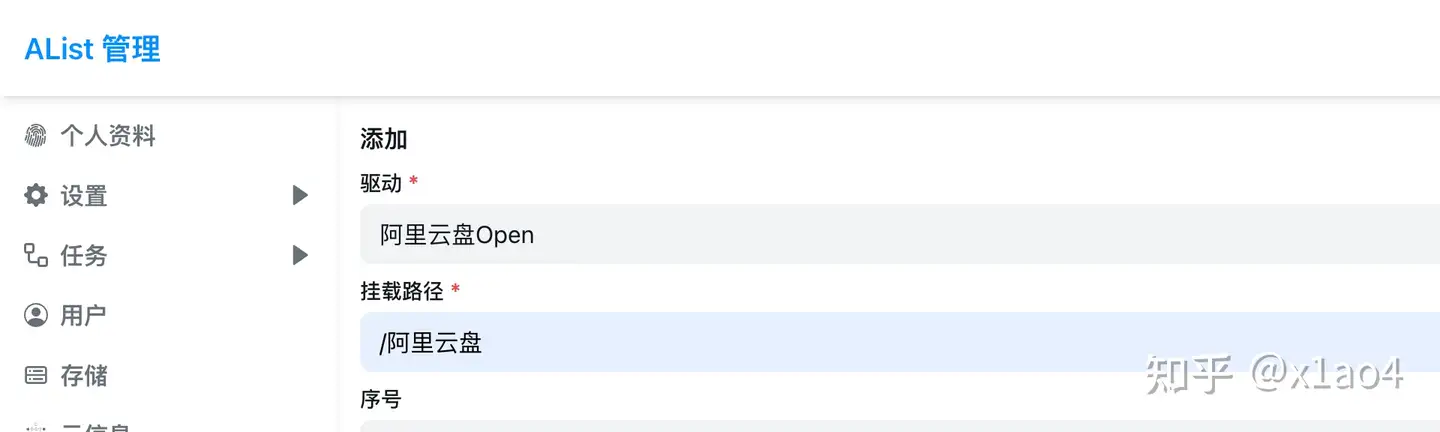Click the 序号 input field at bottom

898,426
